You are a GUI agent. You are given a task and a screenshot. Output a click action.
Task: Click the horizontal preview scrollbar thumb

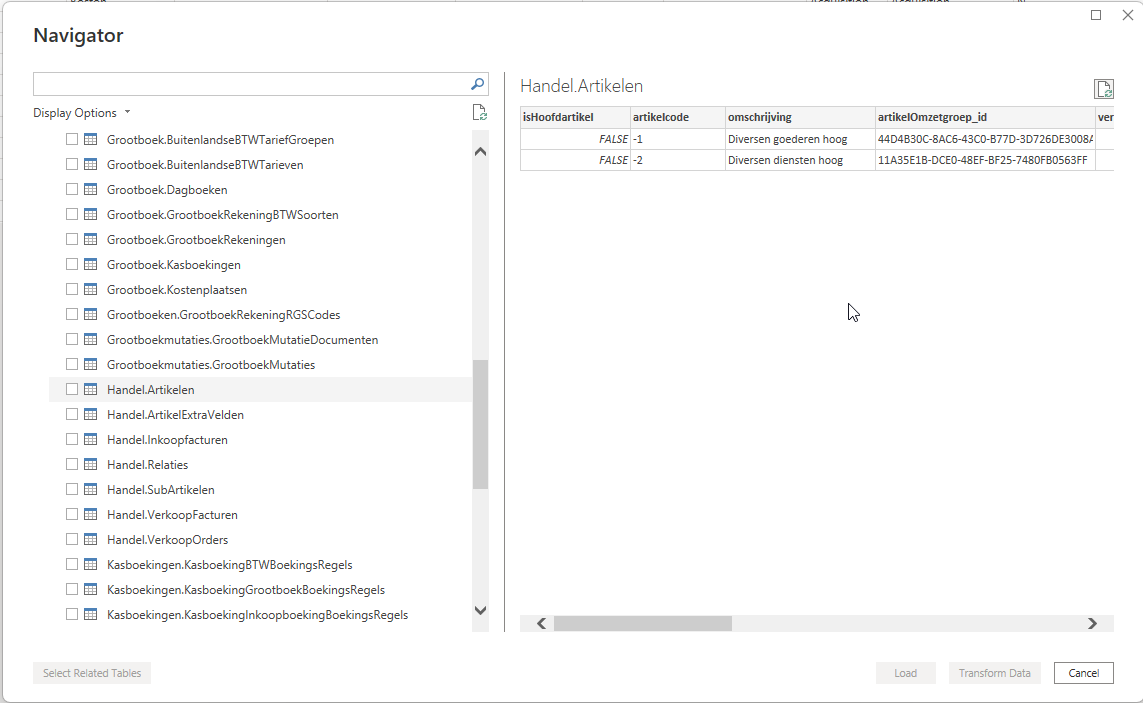[642, 623]
